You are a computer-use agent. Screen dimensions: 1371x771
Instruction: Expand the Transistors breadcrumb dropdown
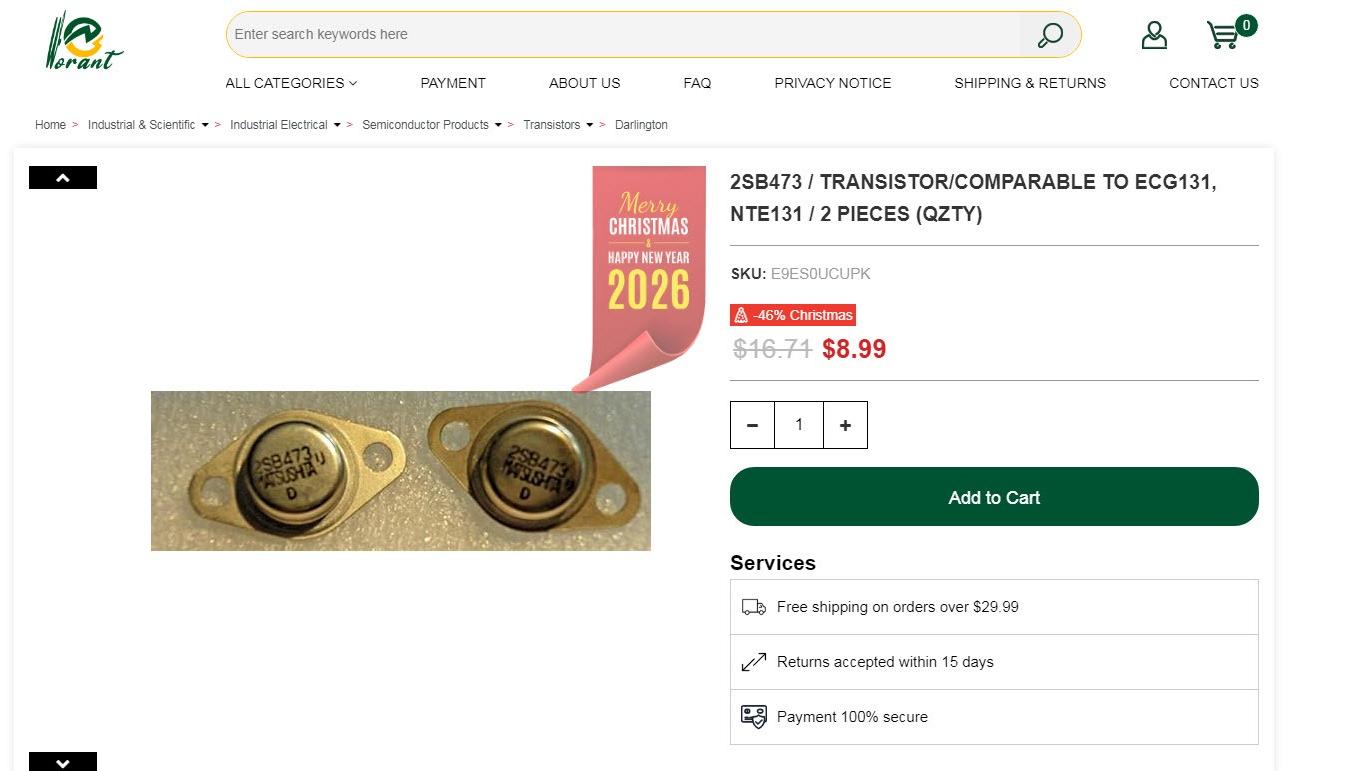tap(589, 125)
